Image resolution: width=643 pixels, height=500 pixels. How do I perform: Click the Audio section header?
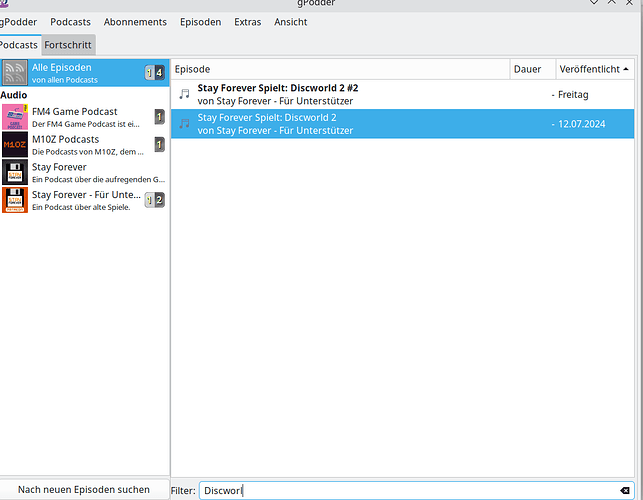(14, 95)
